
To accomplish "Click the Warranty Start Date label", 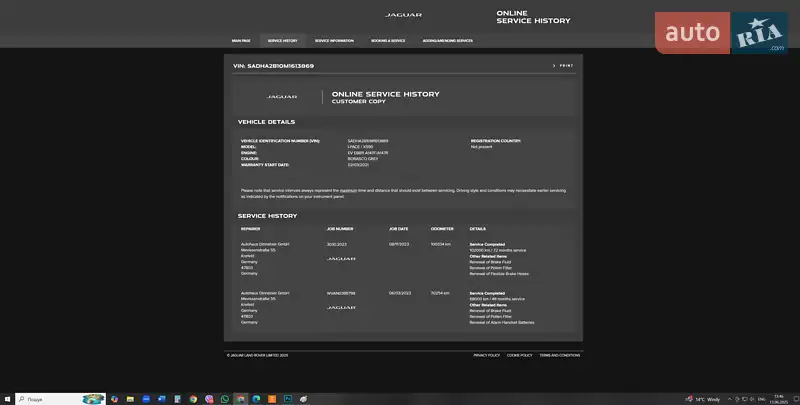I will tap(265, 165).
